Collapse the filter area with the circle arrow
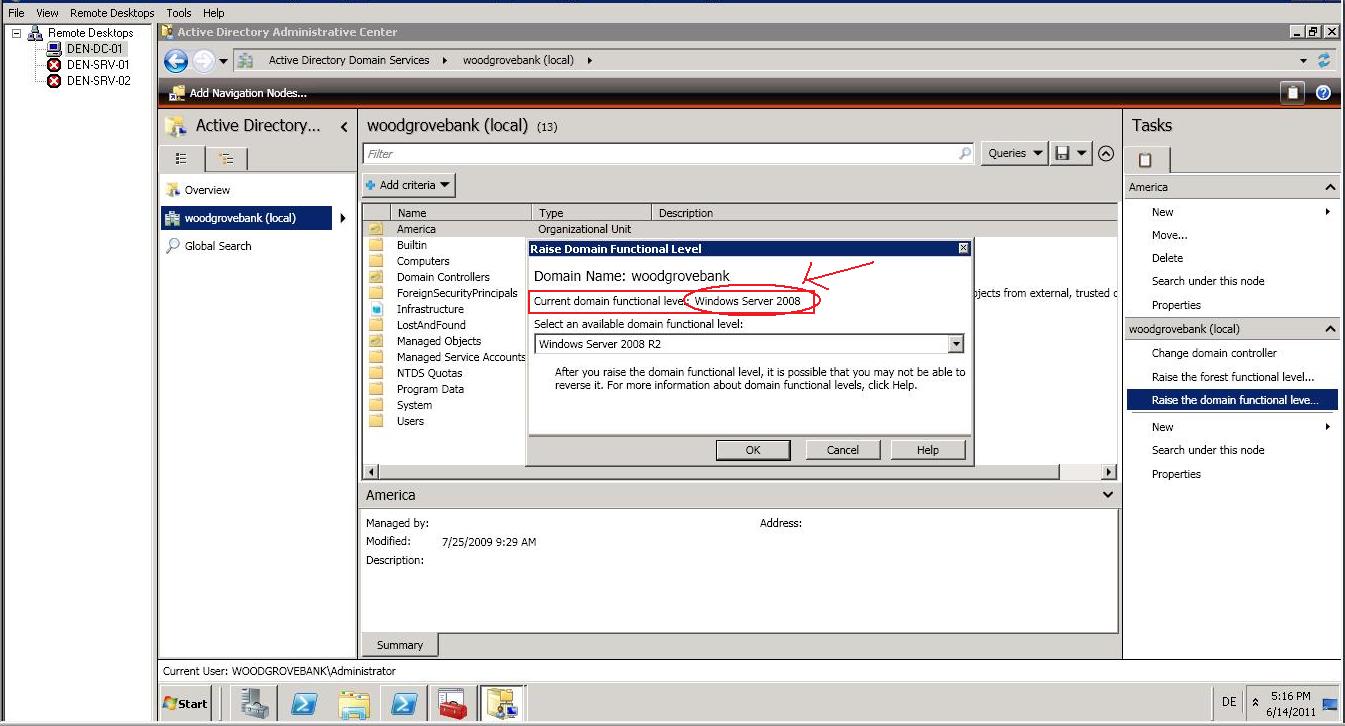1345x726 pixels. pyautogui.click(x=1106, y=153)
